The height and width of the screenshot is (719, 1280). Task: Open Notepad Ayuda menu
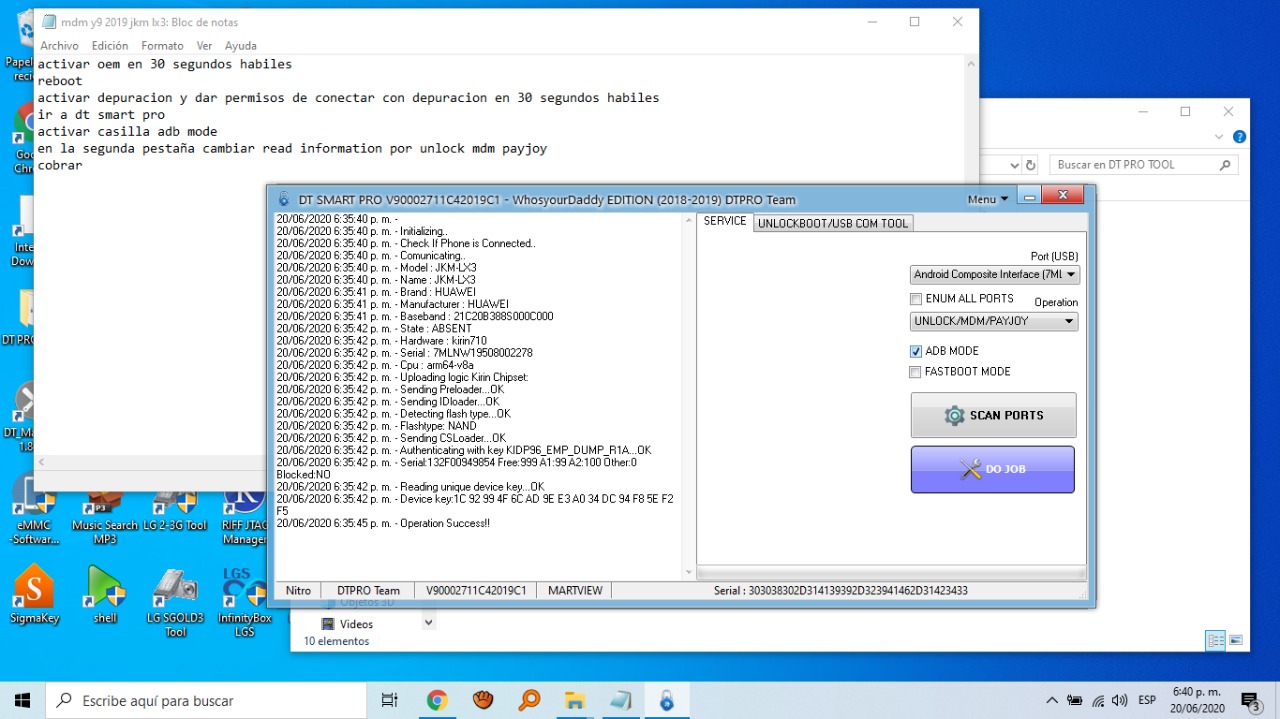click(241, 46)
